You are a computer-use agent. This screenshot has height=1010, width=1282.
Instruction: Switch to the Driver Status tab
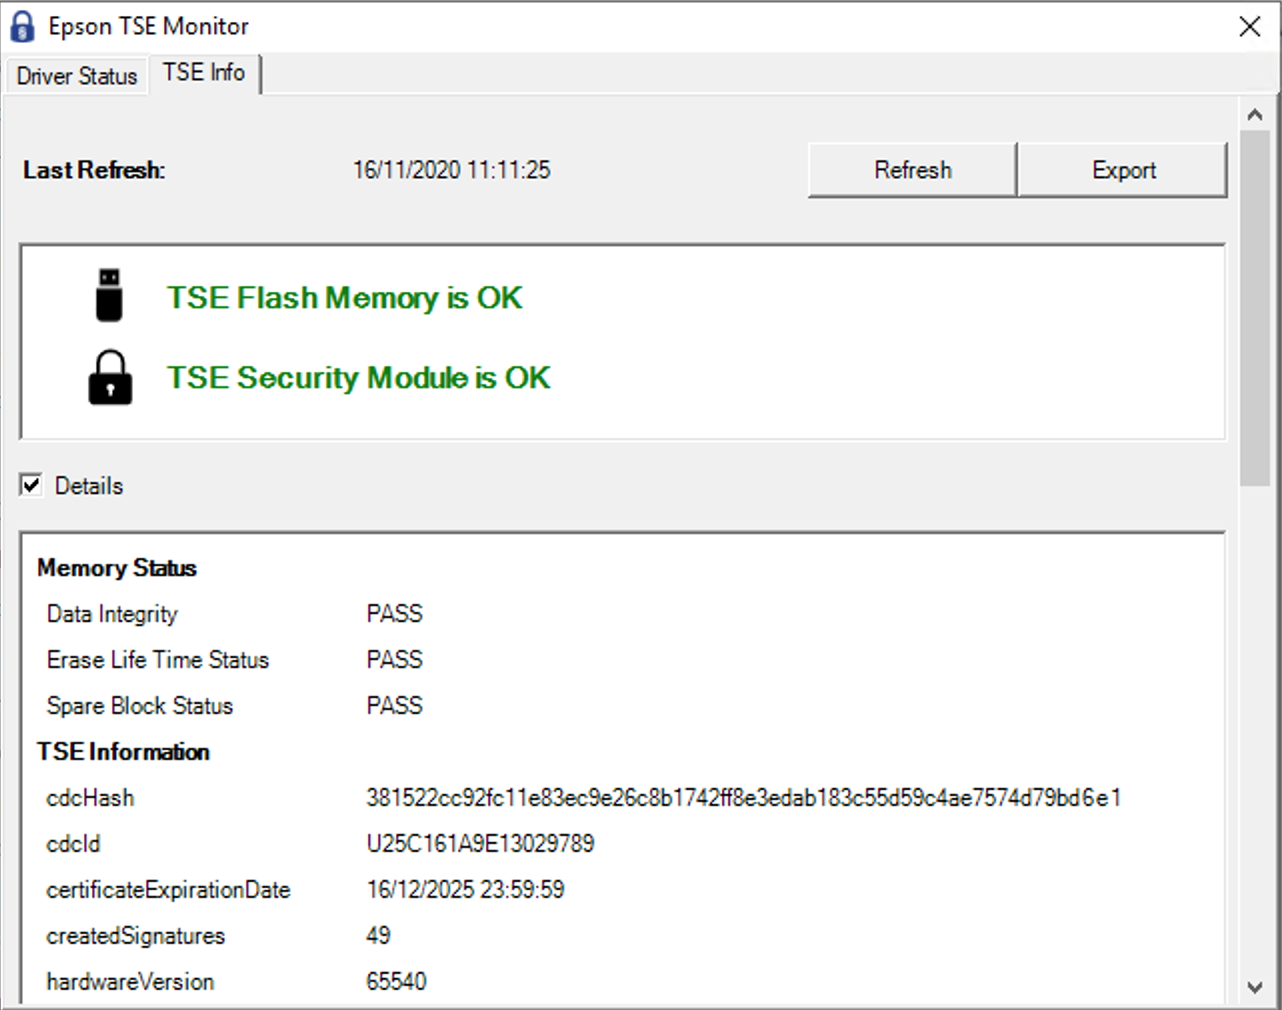click(77, 76)
